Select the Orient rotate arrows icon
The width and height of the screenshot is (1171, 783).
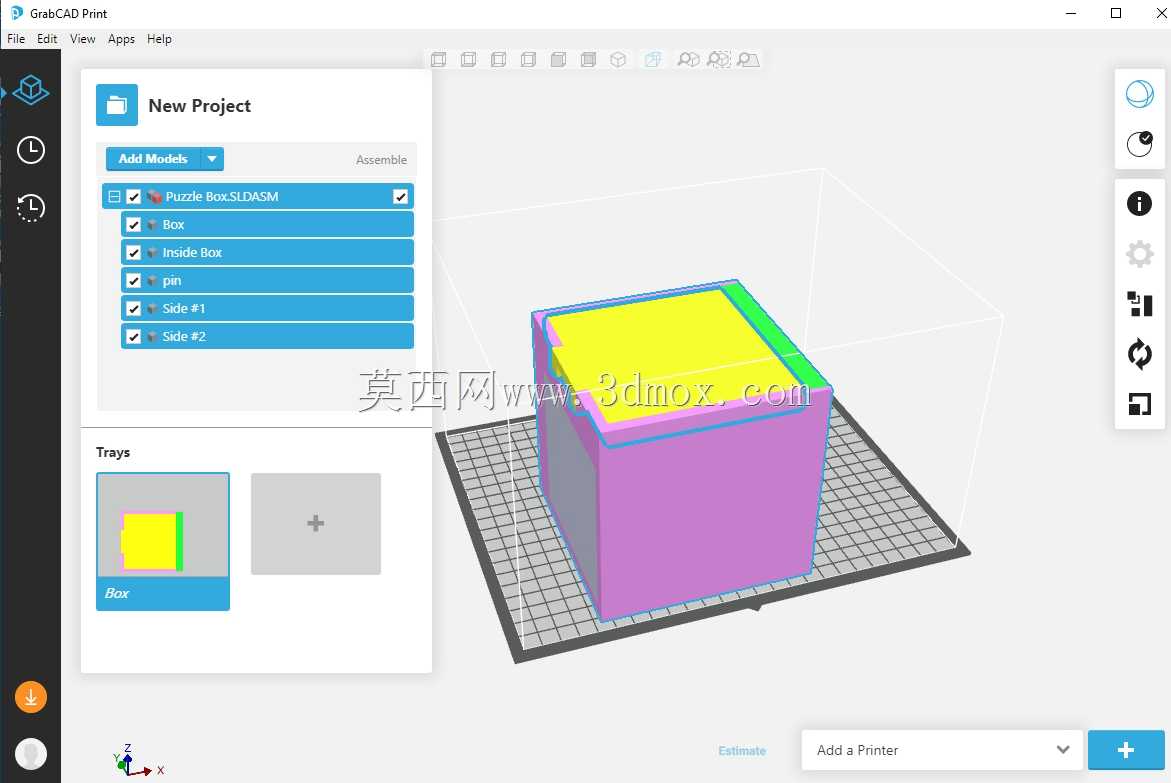pyautogui.click(x=1139, y=354)
